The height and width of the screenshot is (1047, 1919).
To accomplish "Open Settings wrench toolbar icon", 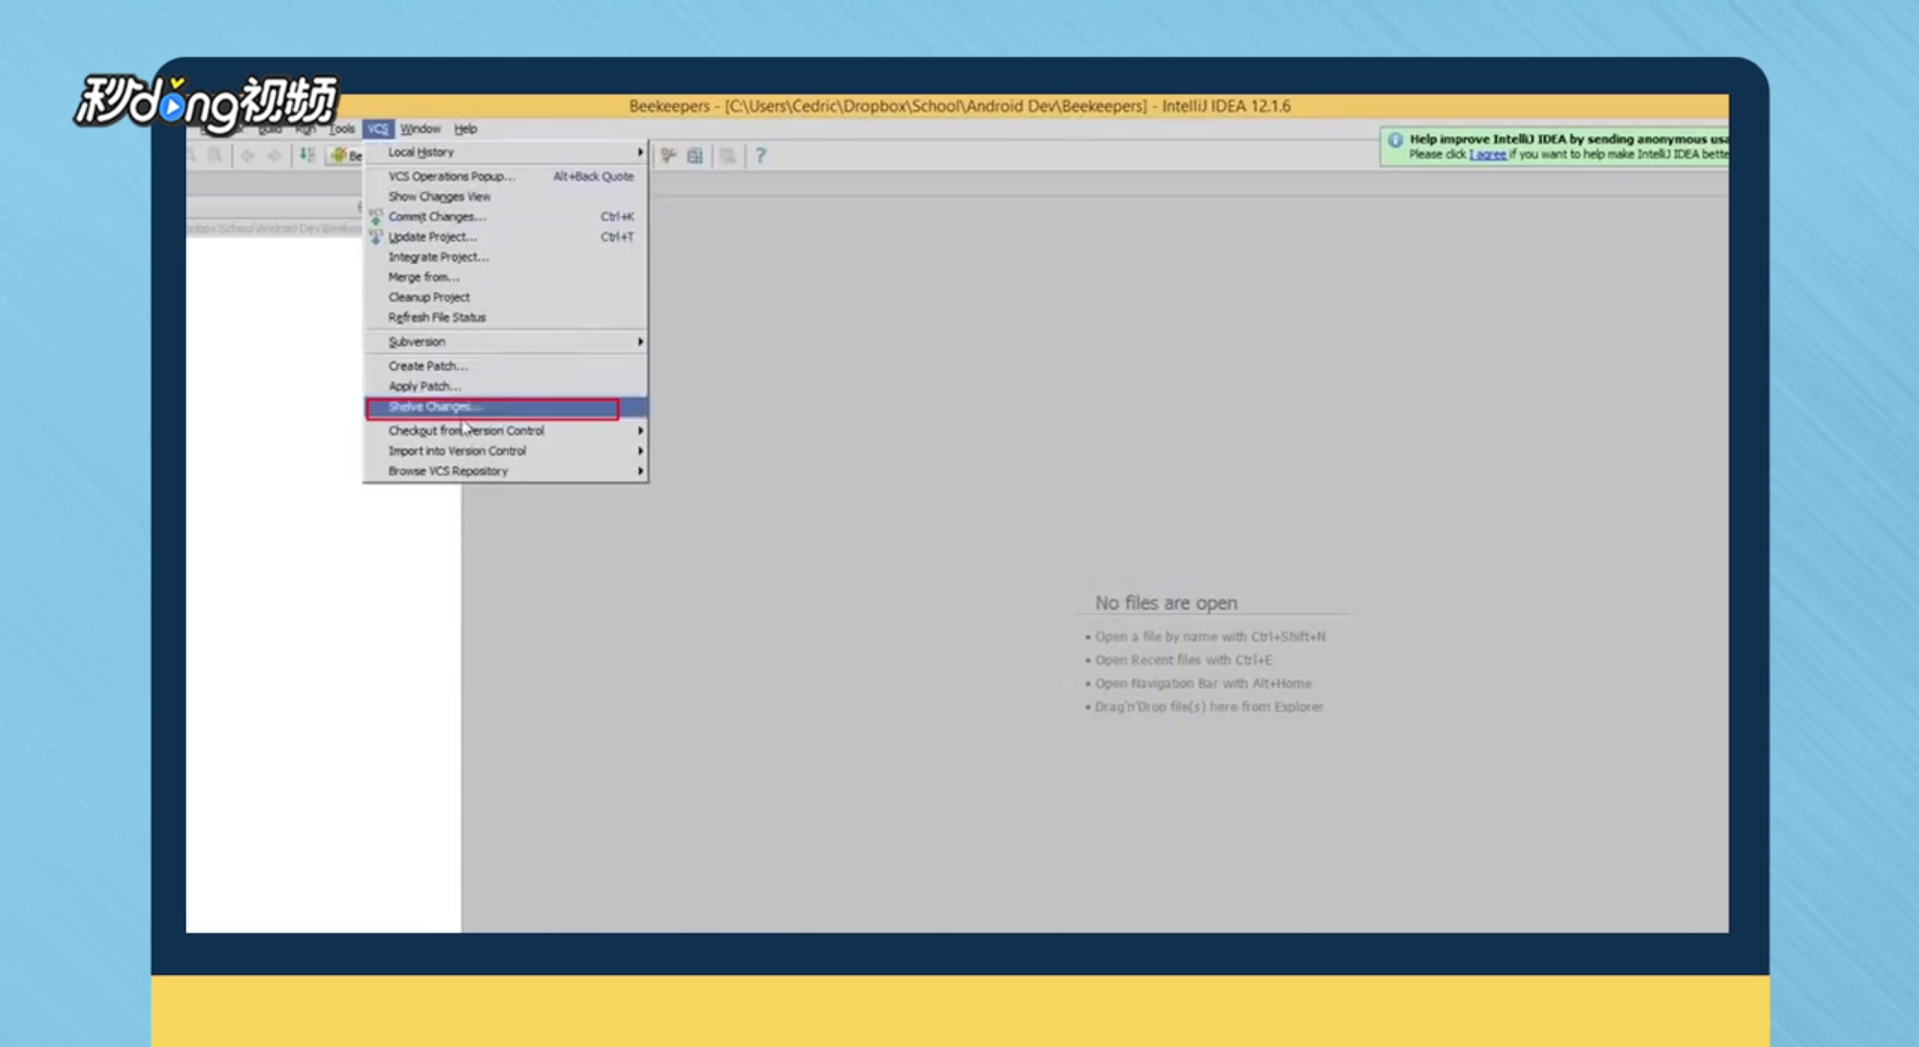I will (x=668, y=155).
